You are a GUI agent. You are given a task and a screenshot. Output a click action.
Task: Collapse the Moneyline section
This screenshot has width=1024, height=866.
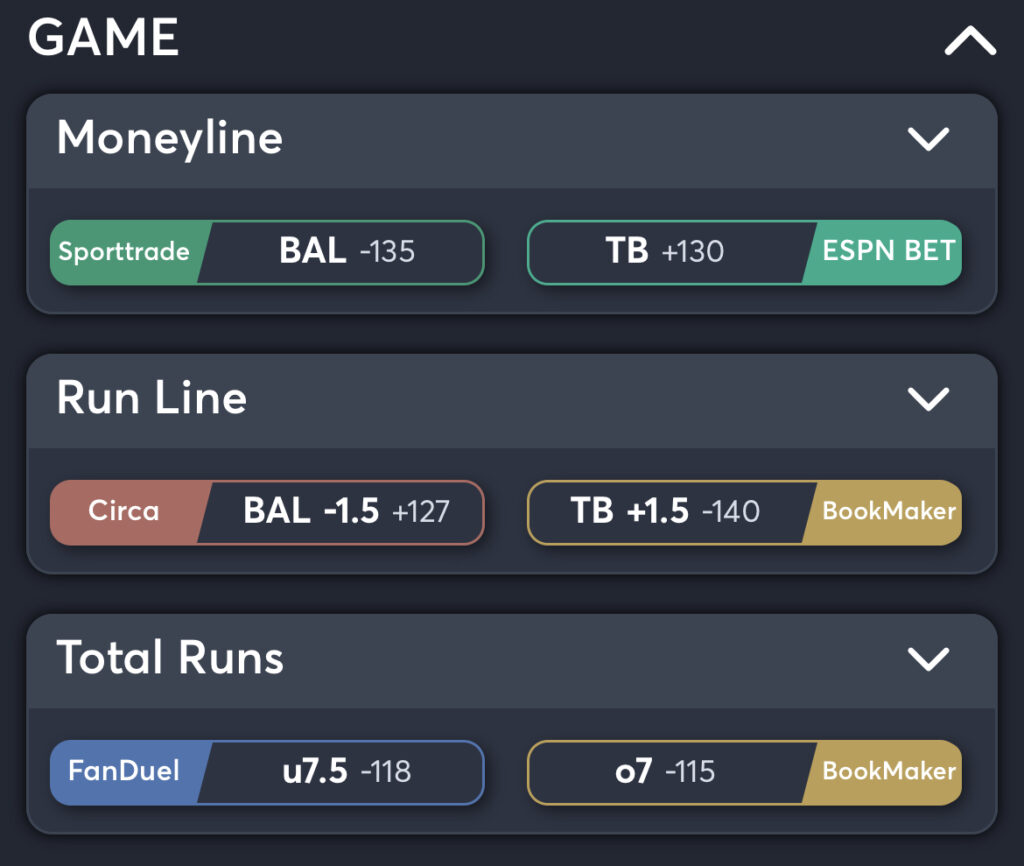928,140
